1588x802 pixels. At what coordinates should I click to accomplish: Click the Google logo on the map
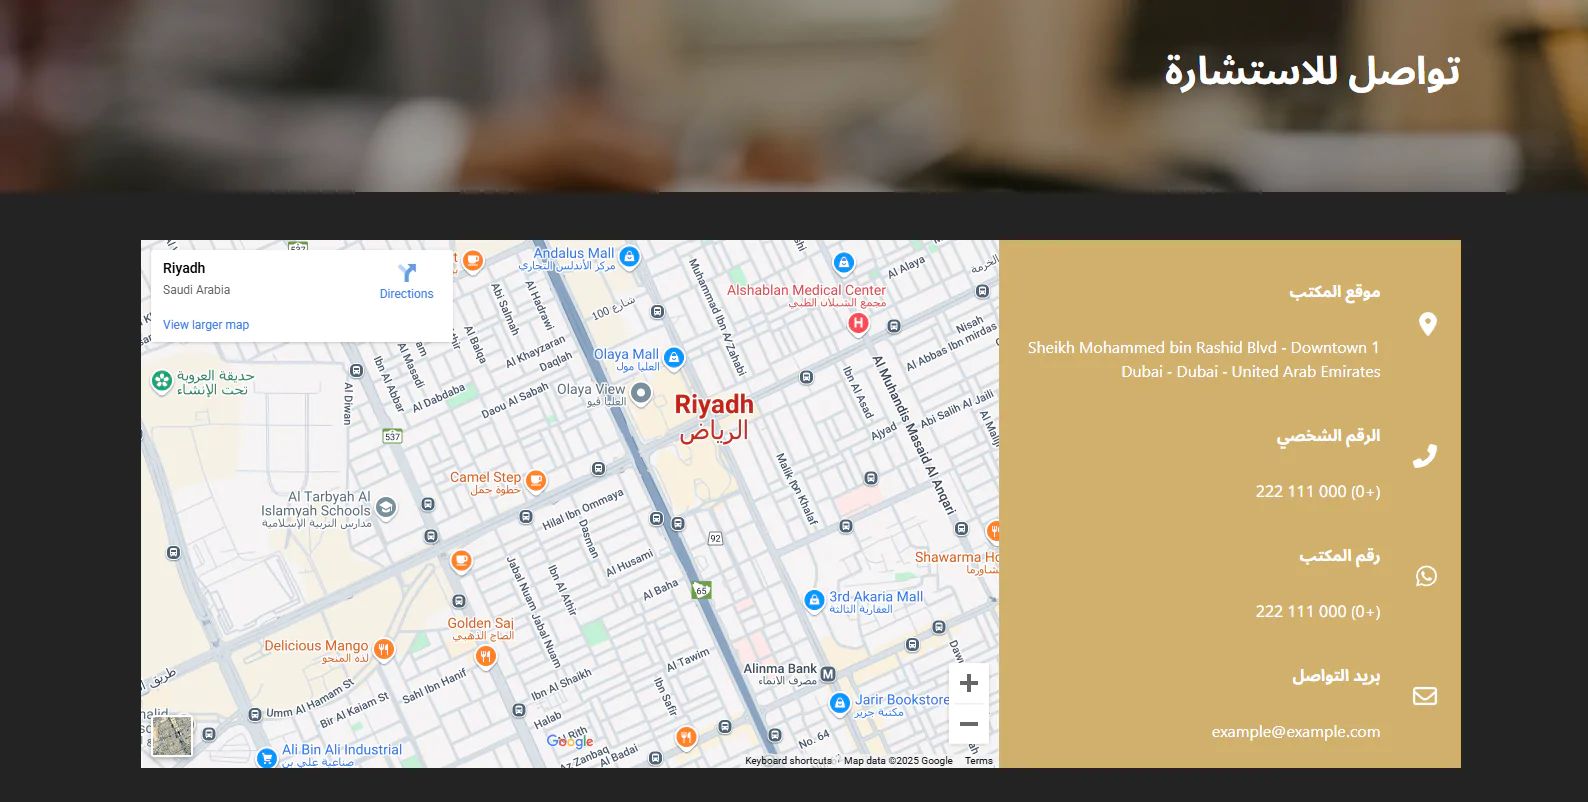570,741
